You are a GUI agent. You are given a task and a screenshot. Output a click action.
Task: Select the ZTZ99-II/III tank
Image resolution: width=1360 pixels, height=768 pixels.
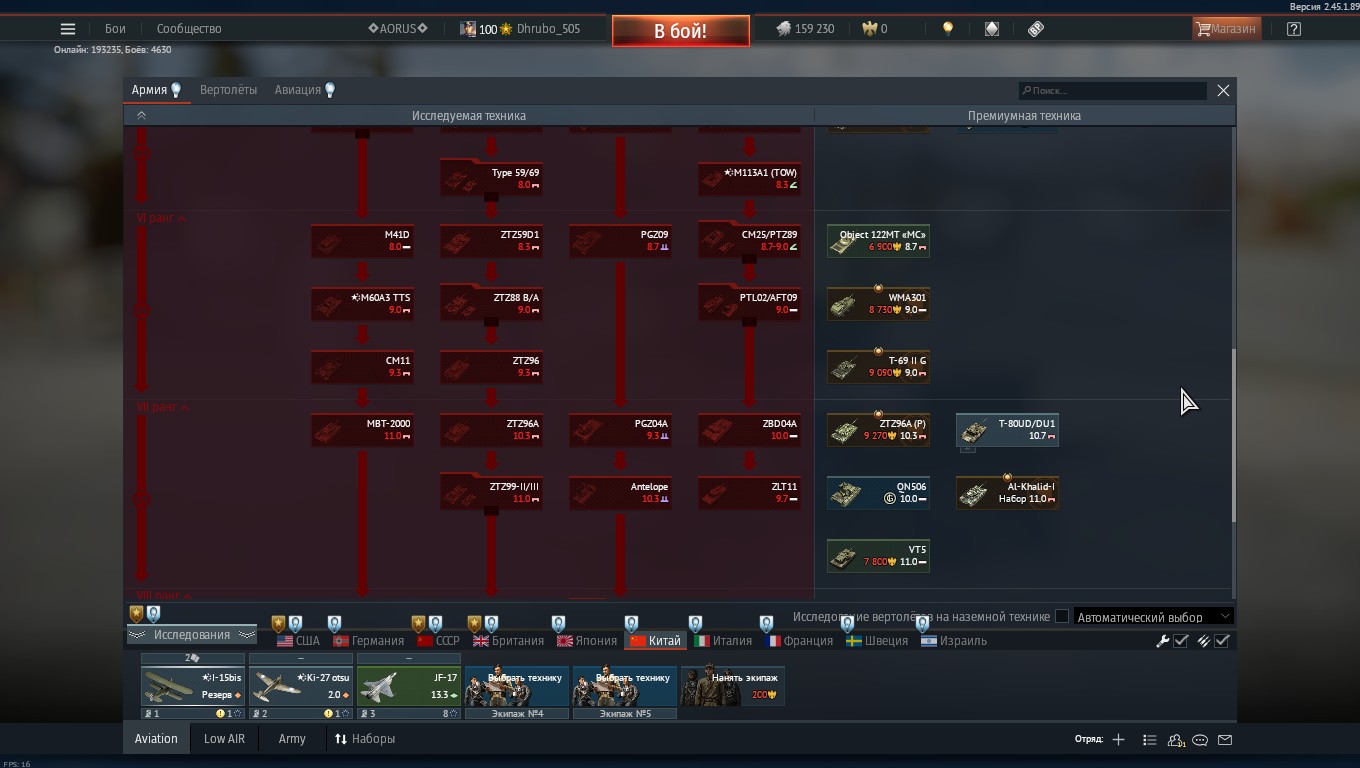[x=491, y=493]
